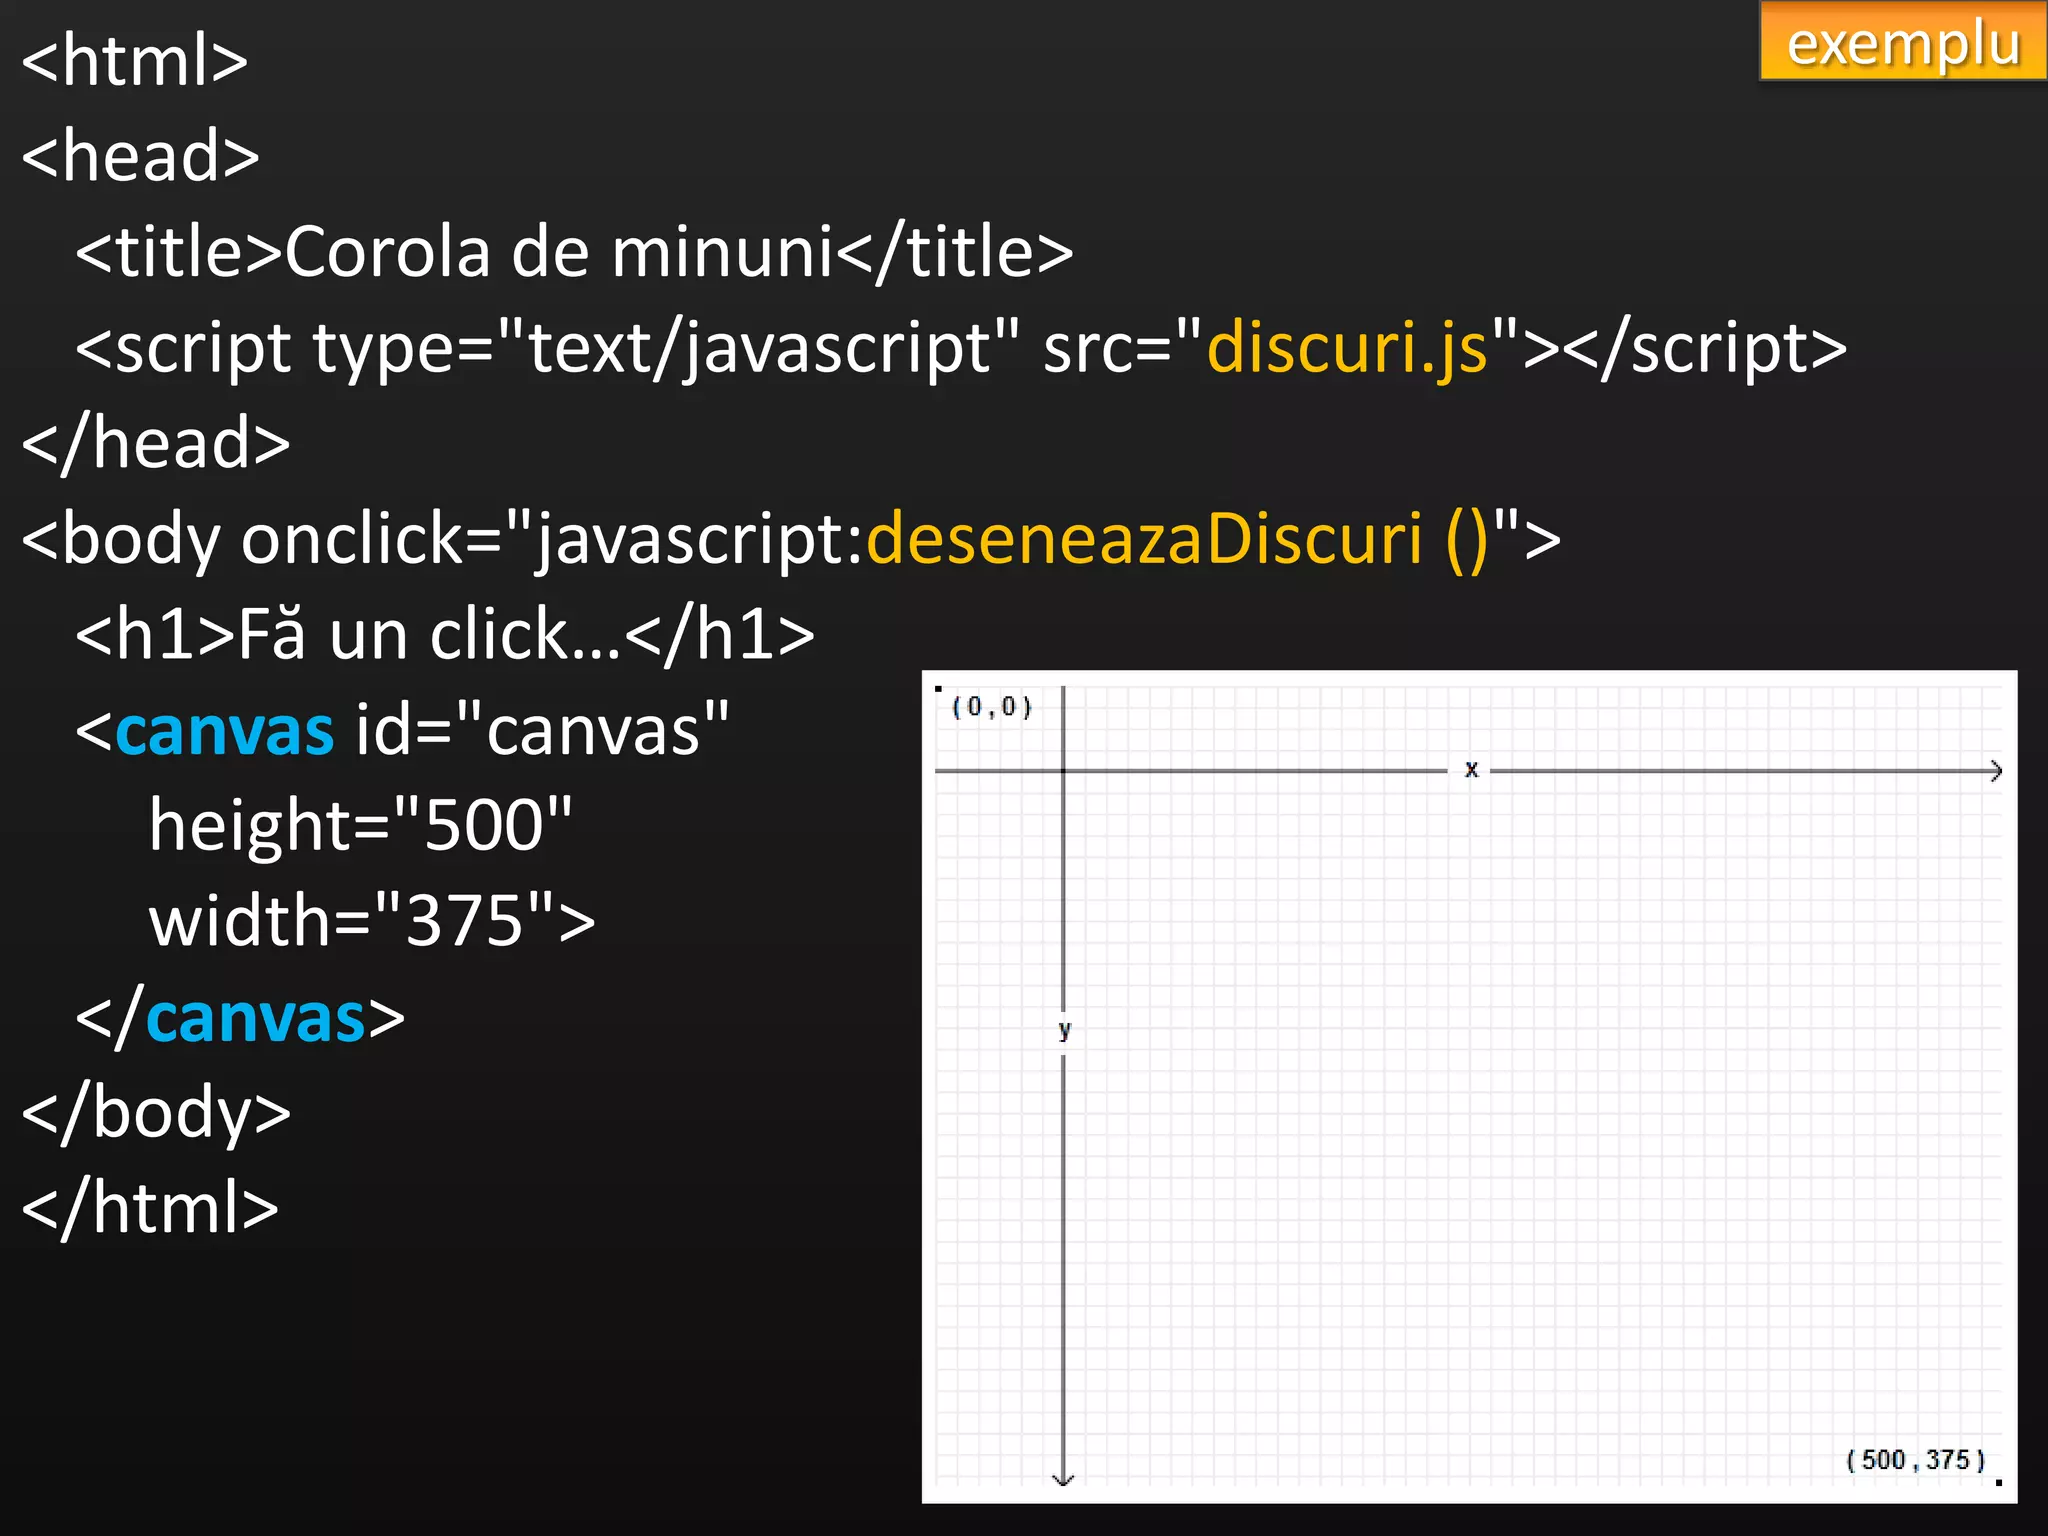Click the highlighted 'deseneazaDiscuri ()' function call

coord(1178,539)
